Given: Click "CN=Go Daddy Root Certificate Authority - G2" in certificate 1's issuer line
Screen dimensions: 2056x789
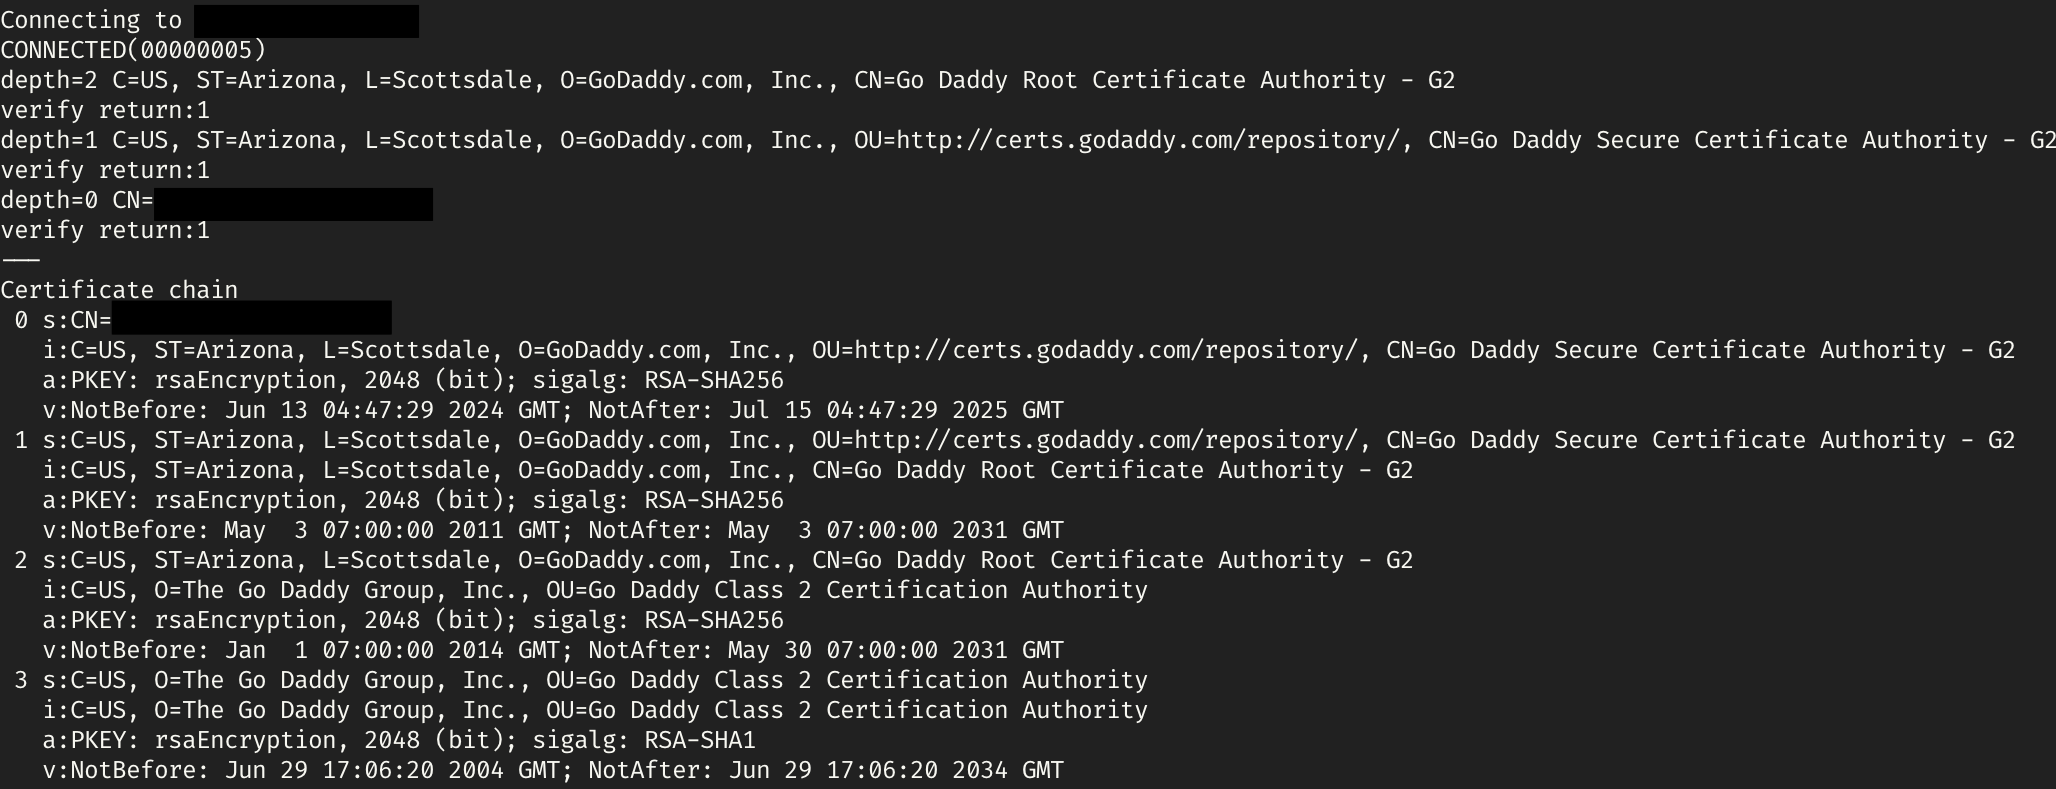Looking at the screenshot, I should [x=1113, y=470].
